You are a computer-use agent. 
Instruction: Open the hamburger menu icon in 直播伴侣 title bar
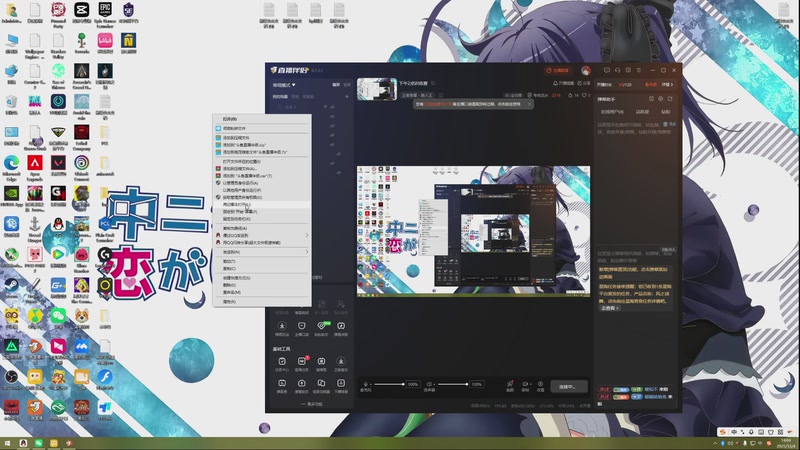pyautogui.click(x=639, y=70)
